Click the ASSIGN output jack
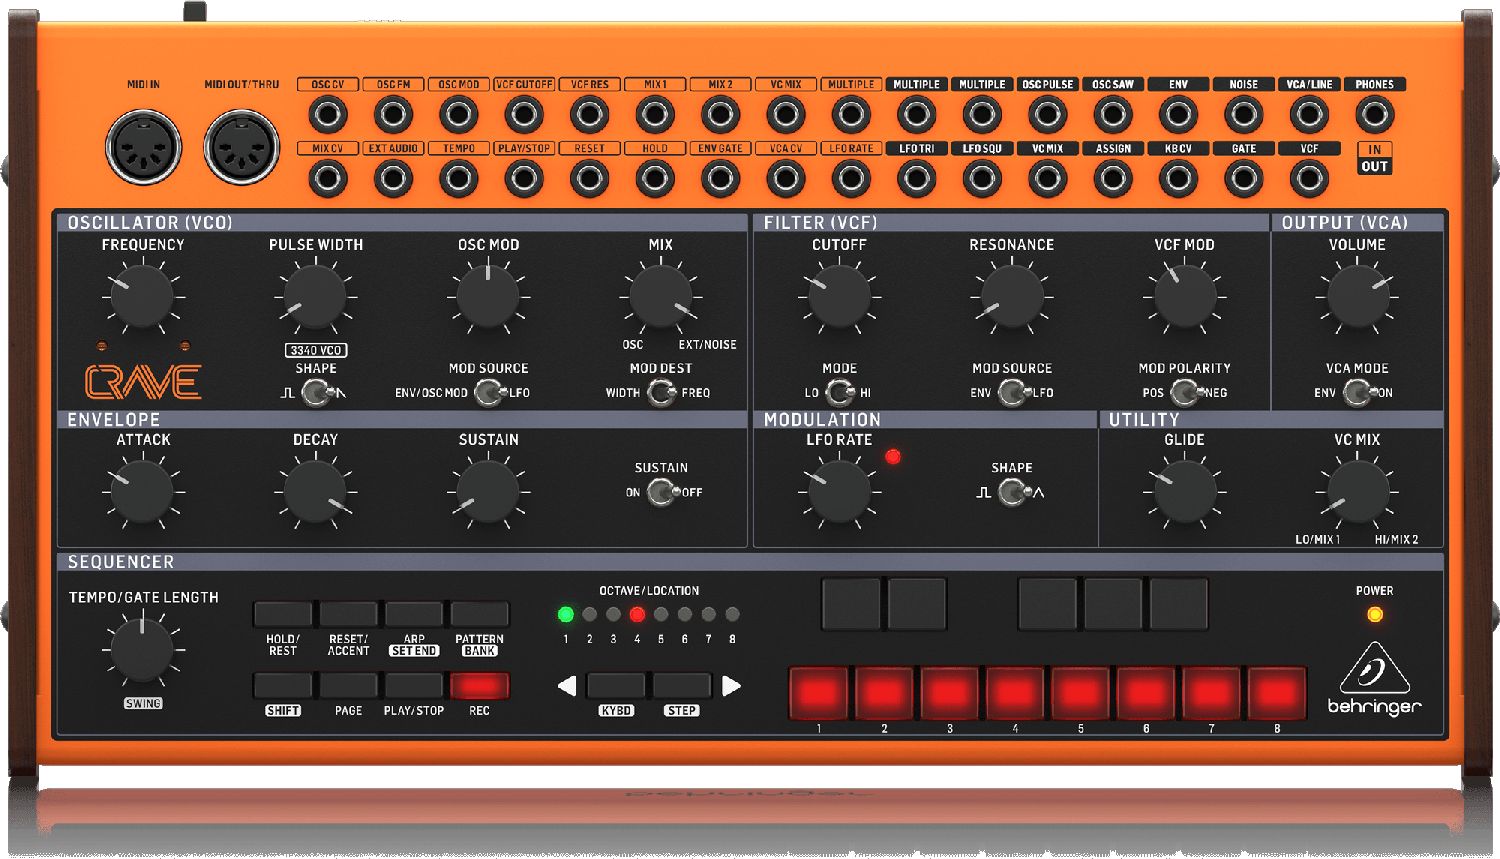1500x859 pixels. coord(1113,179)
